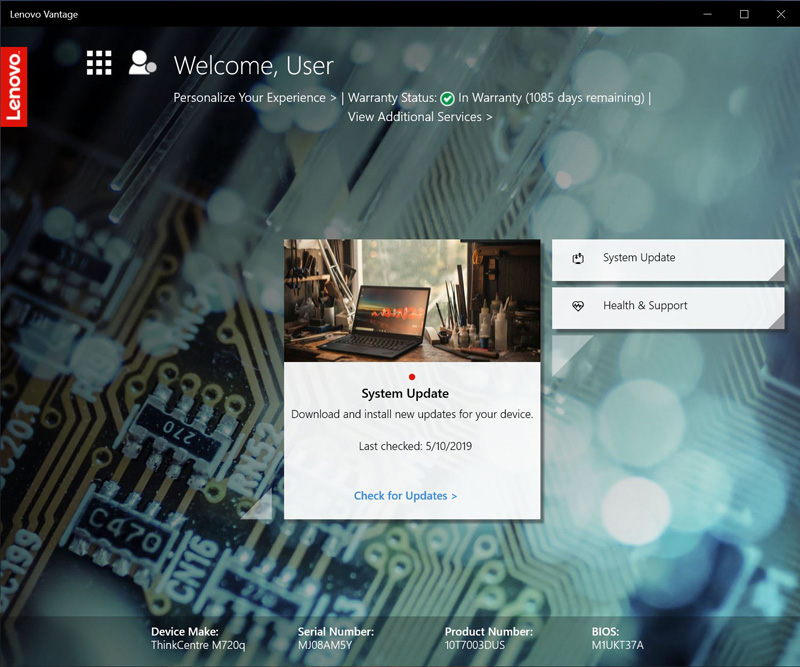Image resolution: width=800 pixels, height=667 pixels.
Task: Click the Health & Support heart icon
Action: coord(578,306)
